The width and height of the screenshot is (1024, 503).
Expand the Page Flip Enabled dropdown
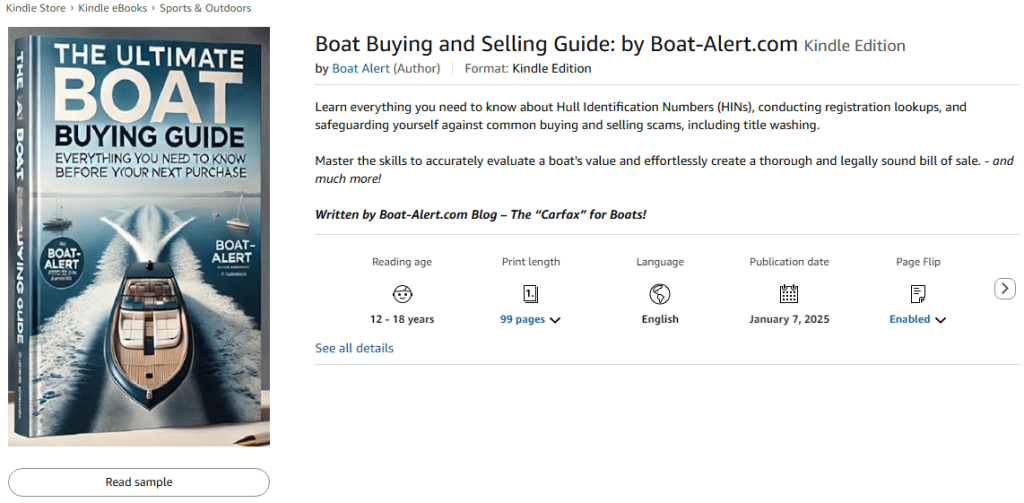click(918, 319)
